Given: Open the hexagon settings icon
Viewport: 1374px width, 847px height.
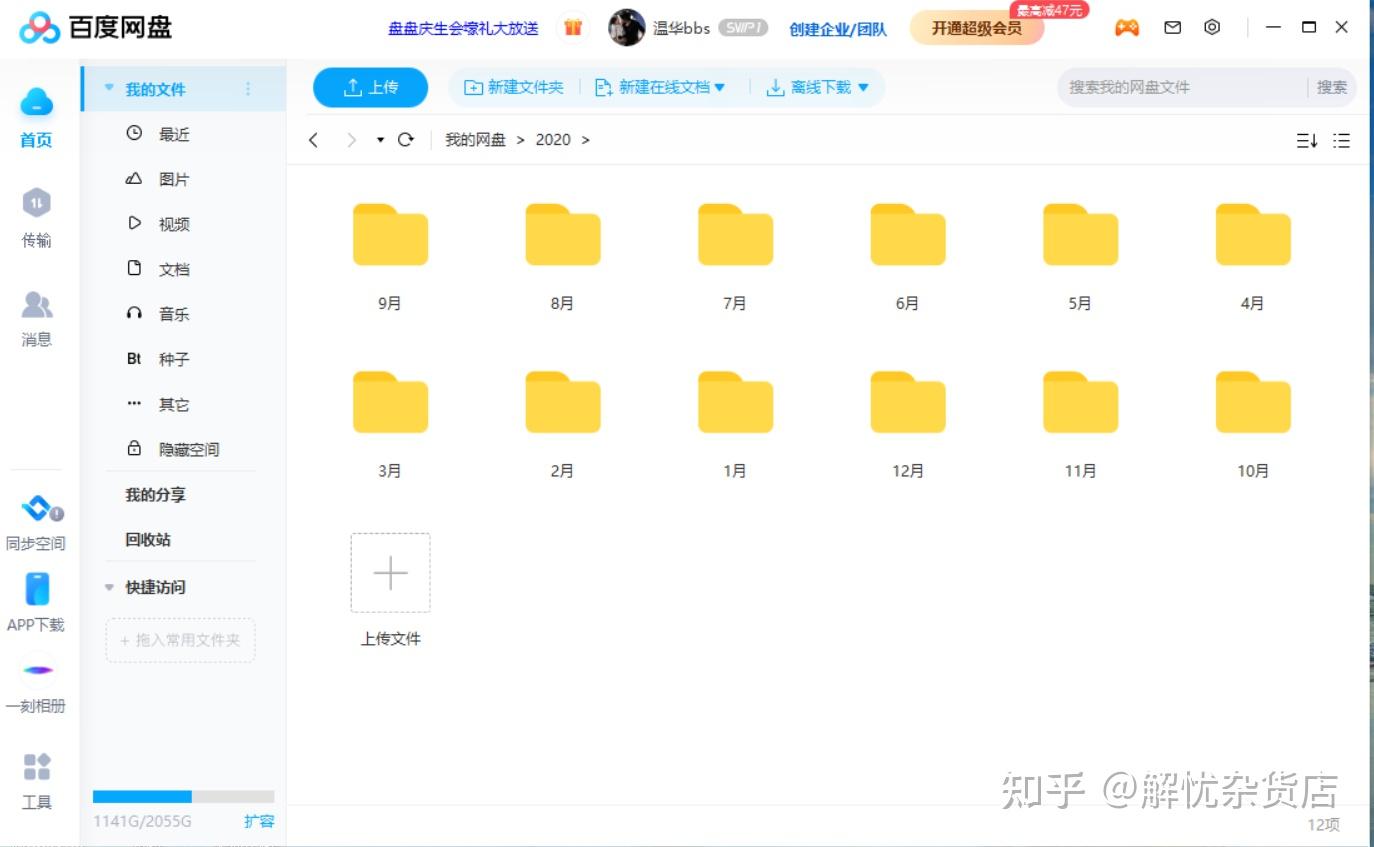Looking at the screenshot, I should pyautogui.click(x=1212, y=28).
